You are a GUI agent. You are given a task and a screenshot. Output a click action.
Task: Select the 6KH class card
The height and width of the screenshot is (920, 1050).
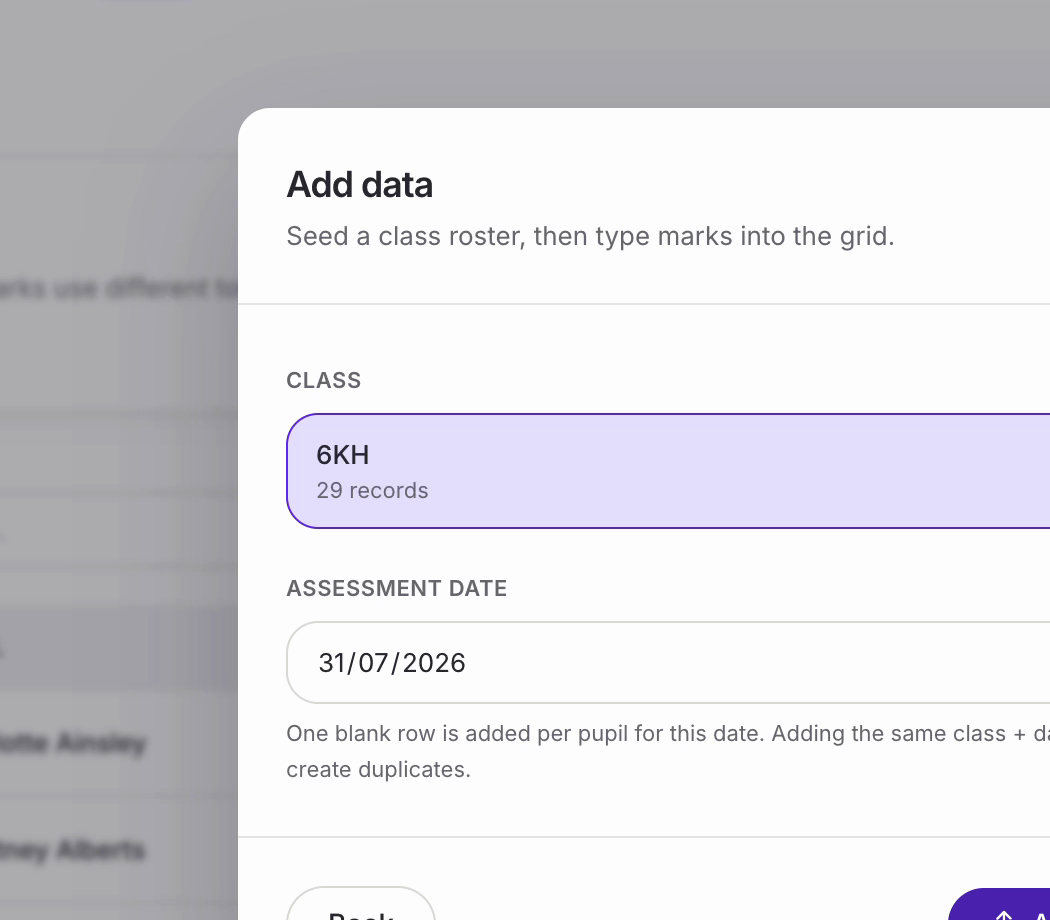tap(668, 471)
